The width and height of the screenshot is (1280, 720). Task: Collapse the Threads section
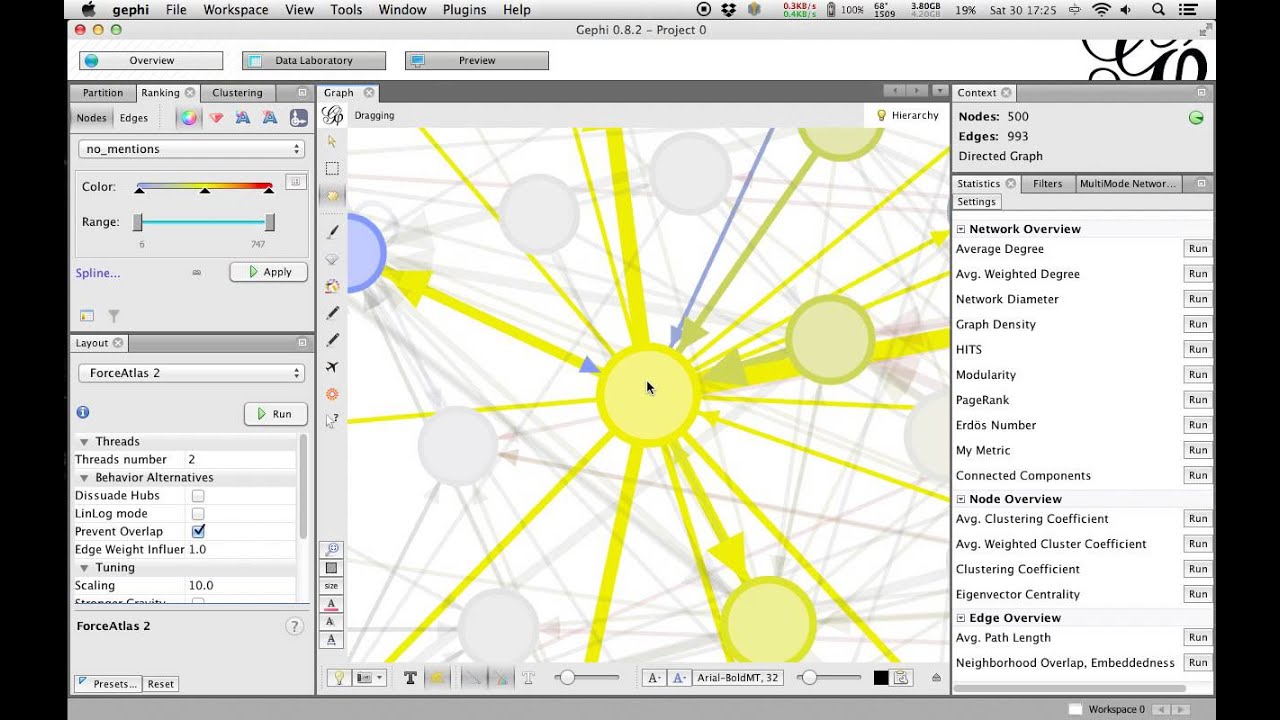(84, 442)
